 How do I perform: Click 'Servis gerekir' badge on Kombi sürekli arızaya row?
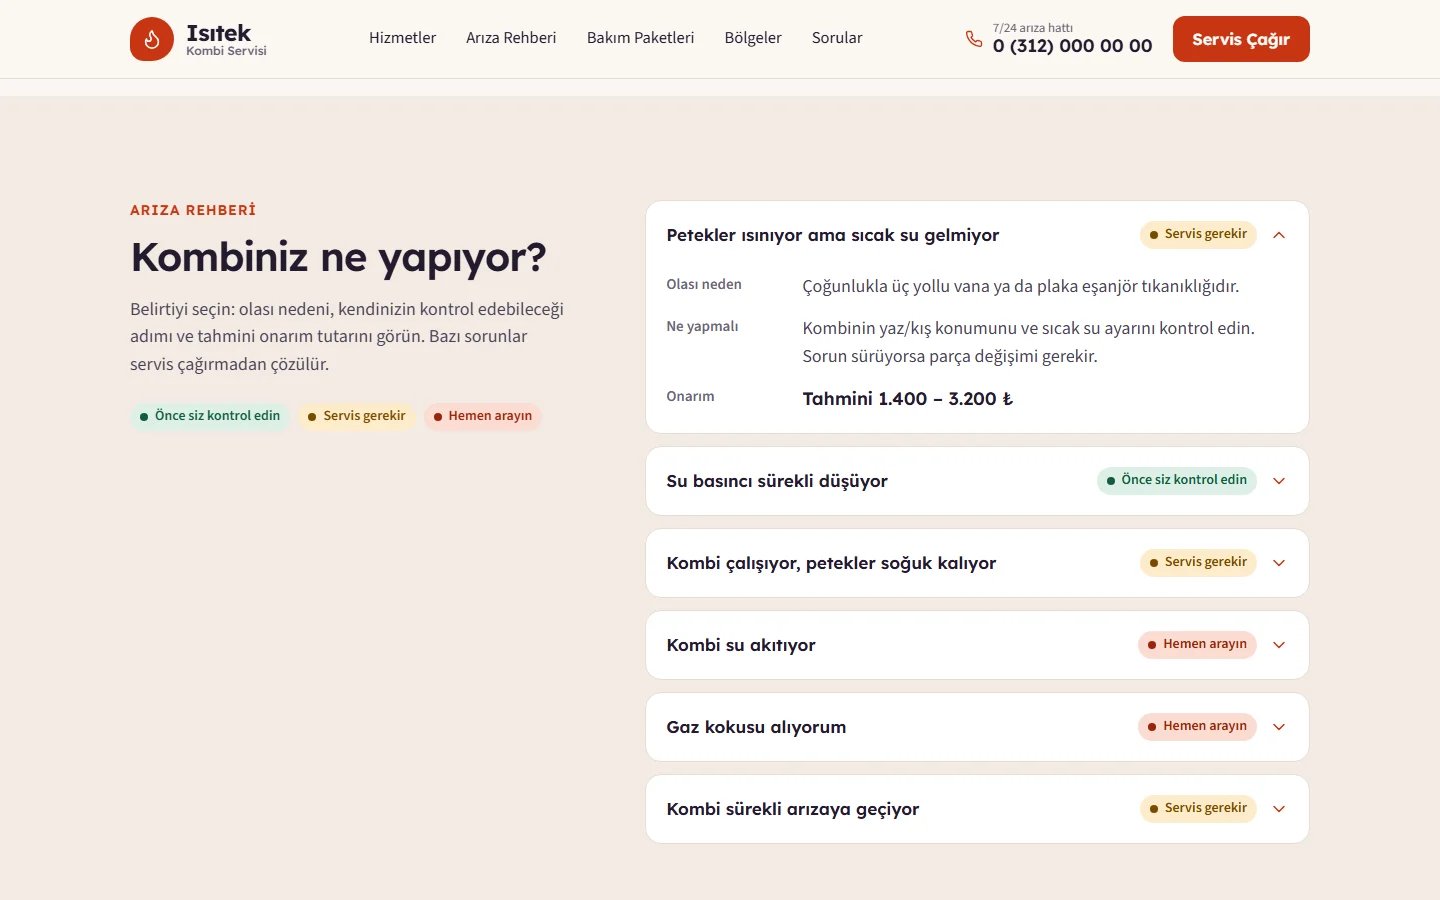click(1198, 808)
